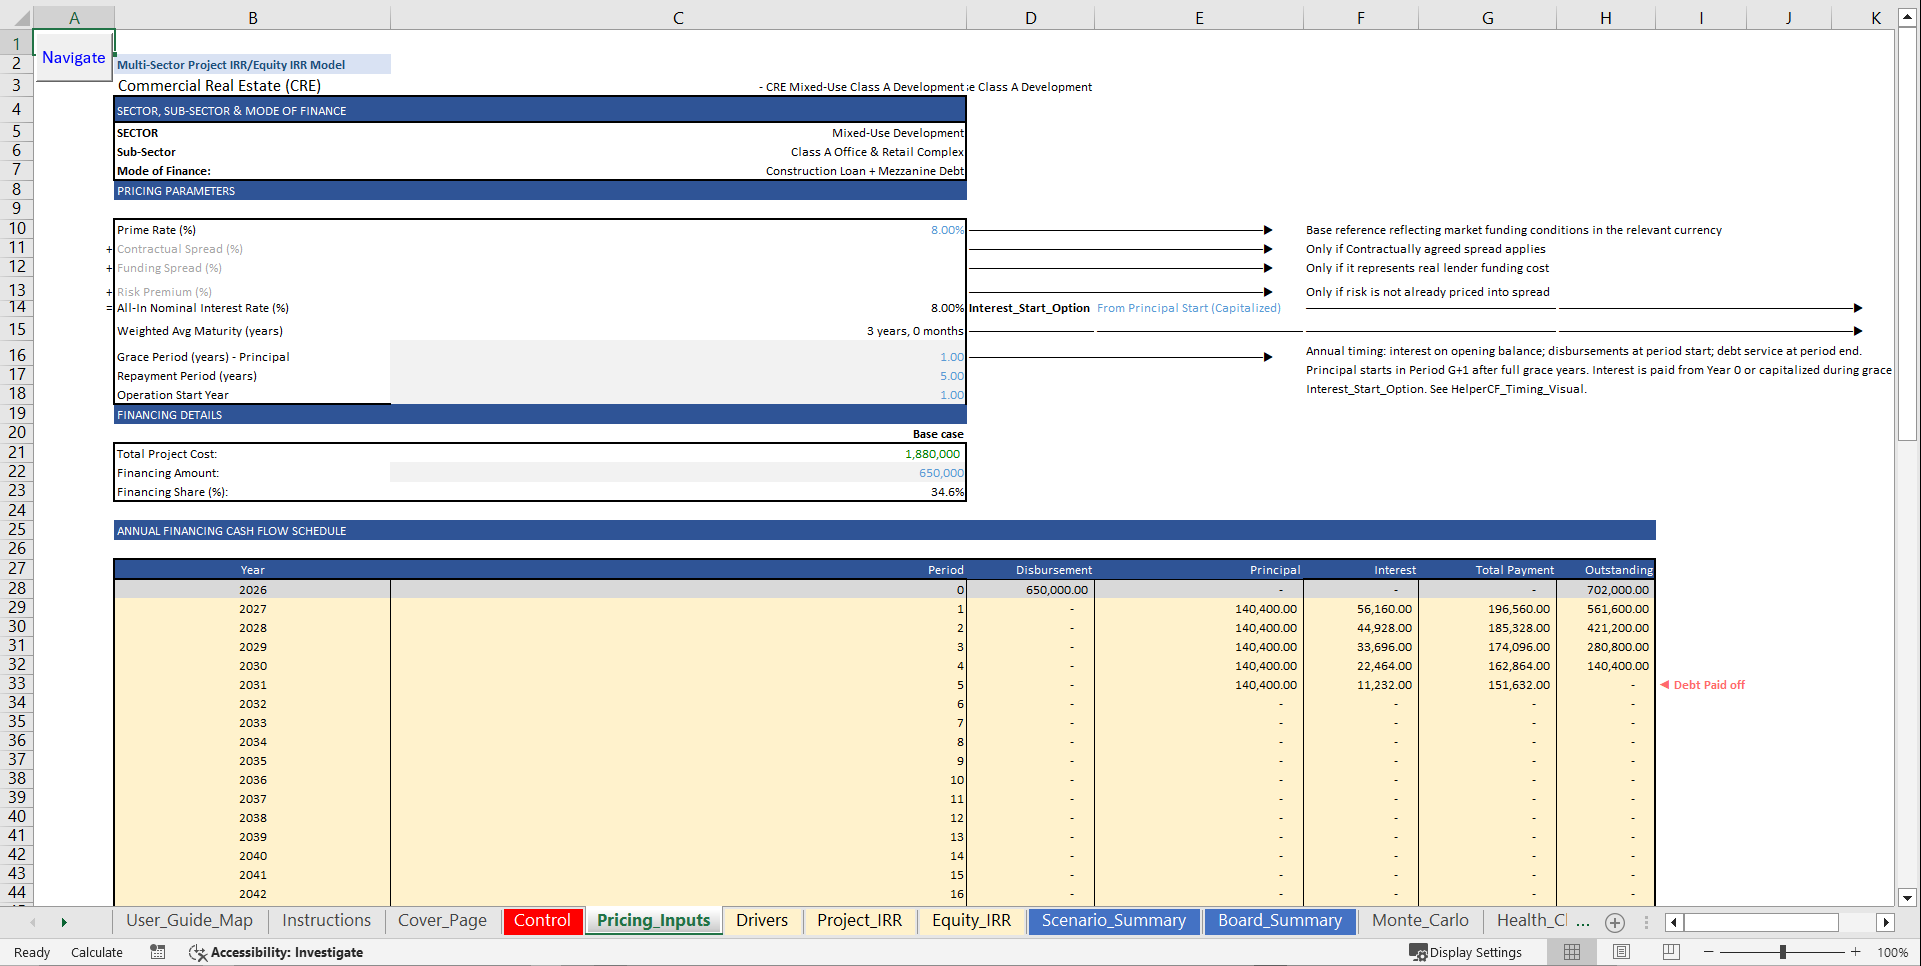Switch to the Scenario_Summary sheet tab
The height and width of the screenshot is (966, 1921).
1113,921
